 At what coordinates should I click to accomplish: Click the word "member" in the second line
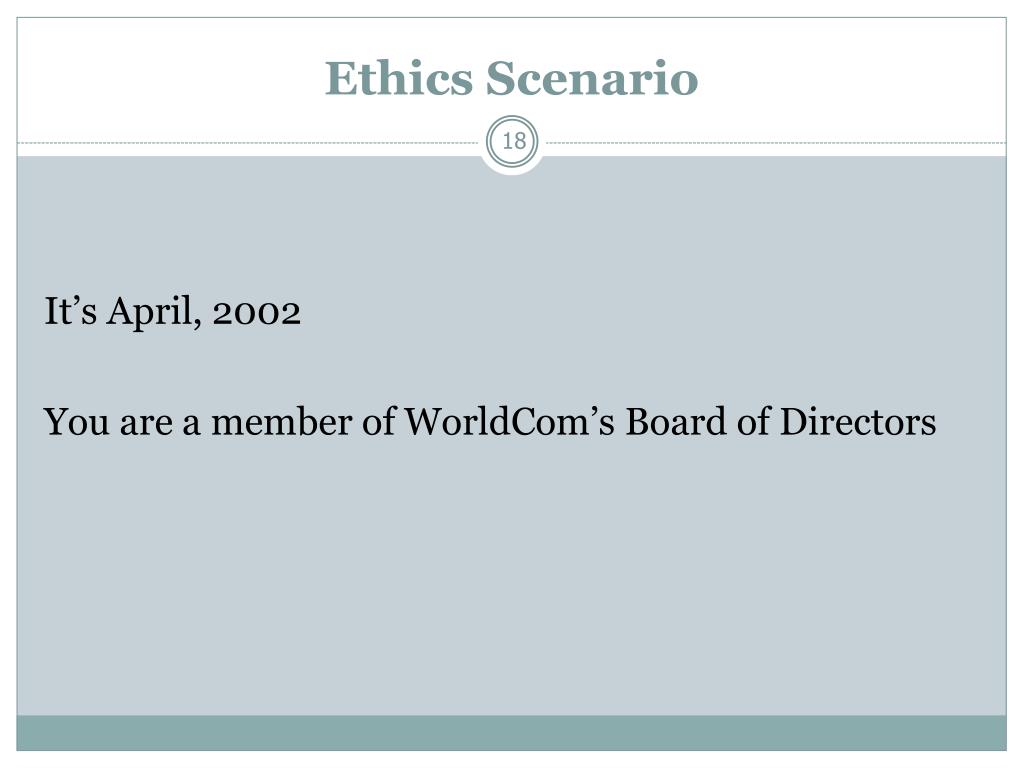point(281,421)
